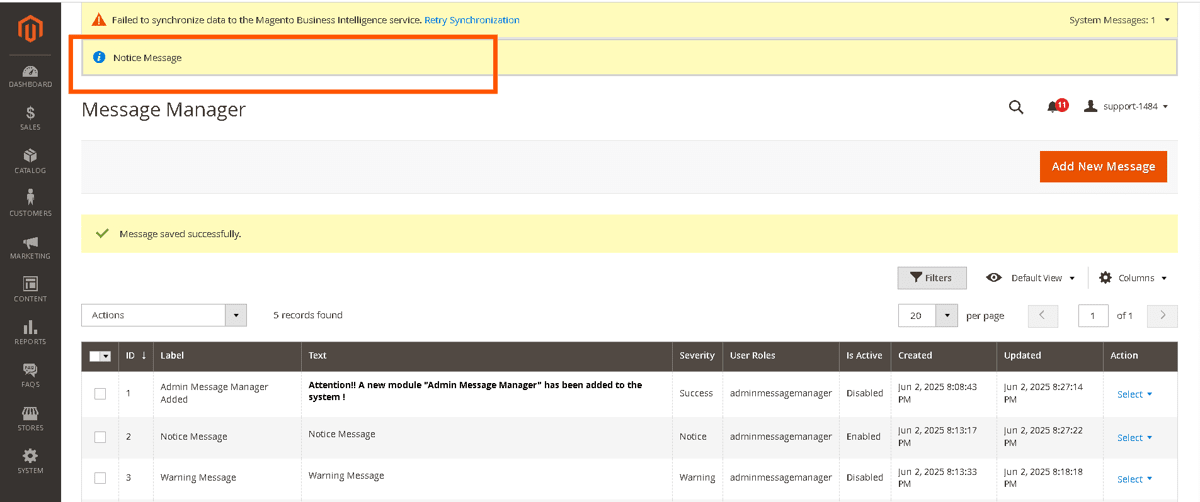The height and width of the screenshot is (502, 1200).
Task: Click the current page number field
Action: pos(1093,315)
